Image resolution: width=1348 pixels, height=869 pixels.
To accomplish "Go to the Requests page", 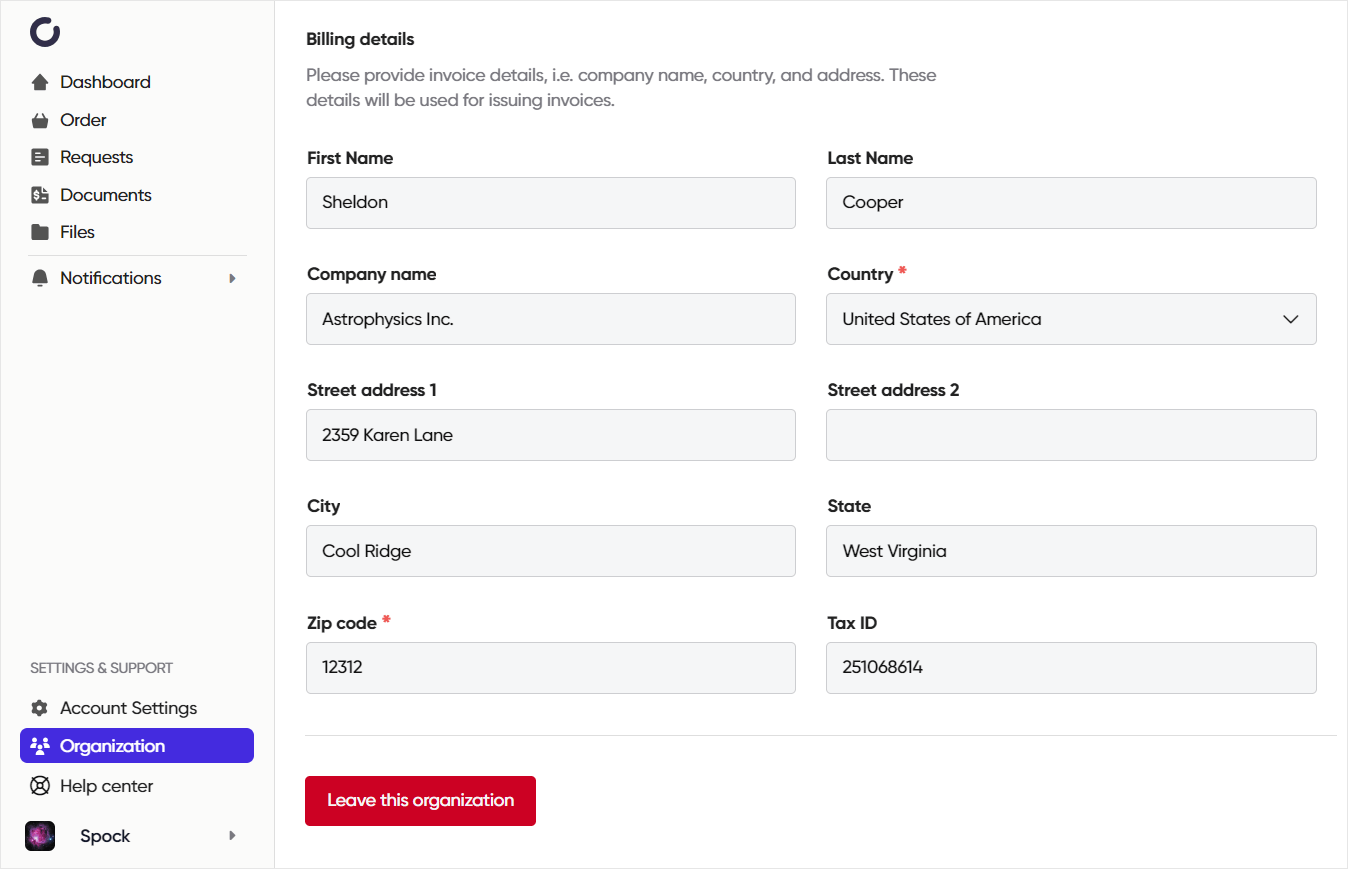I will click(96, 157).
